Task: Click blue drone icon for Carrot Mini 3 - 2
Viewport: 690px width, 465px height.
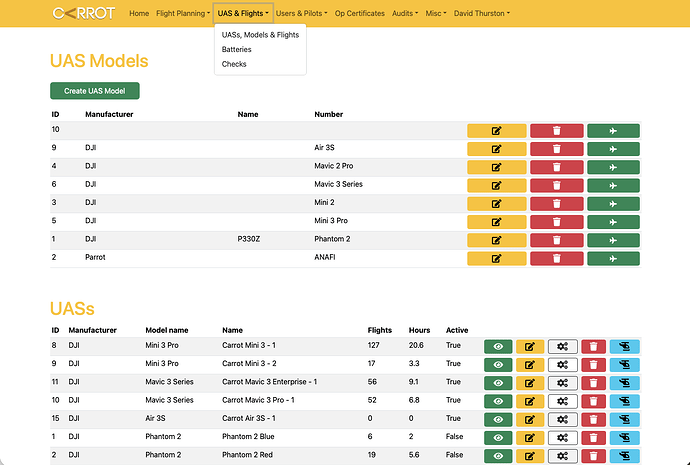Action: (624, 365)
